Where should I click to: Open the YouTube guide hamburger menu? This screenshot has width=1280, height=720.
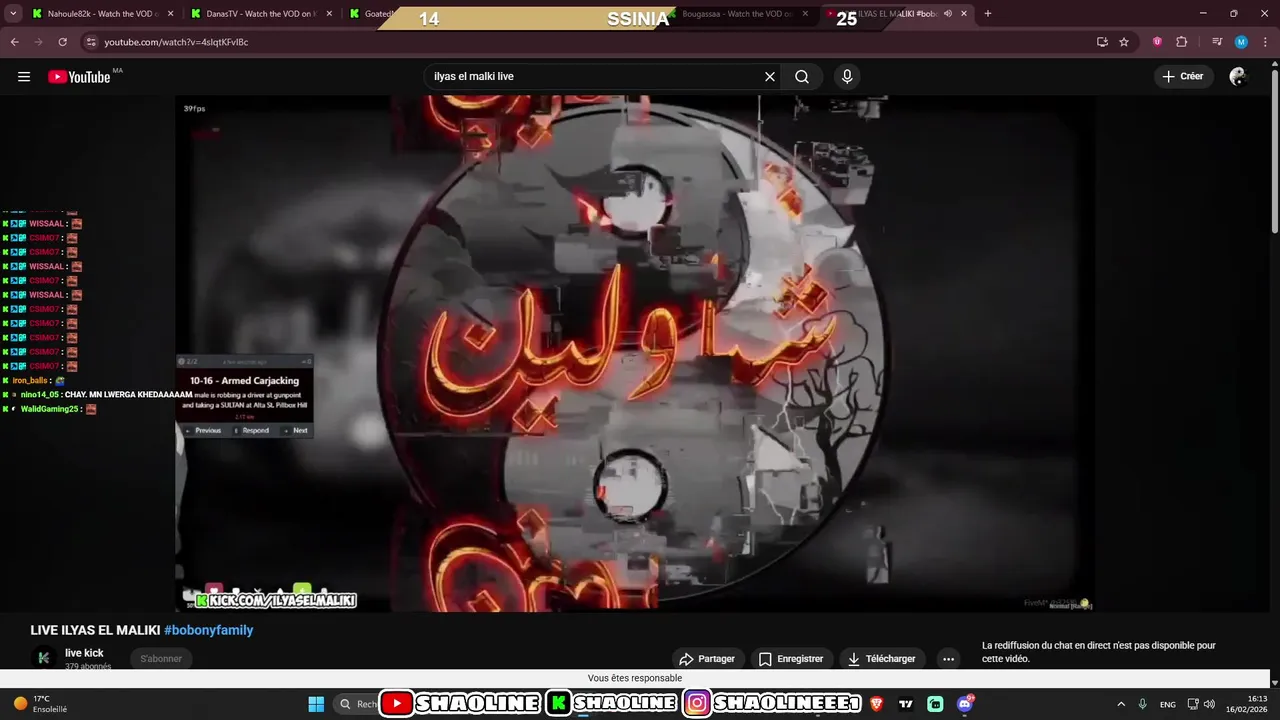coord(24,77)
